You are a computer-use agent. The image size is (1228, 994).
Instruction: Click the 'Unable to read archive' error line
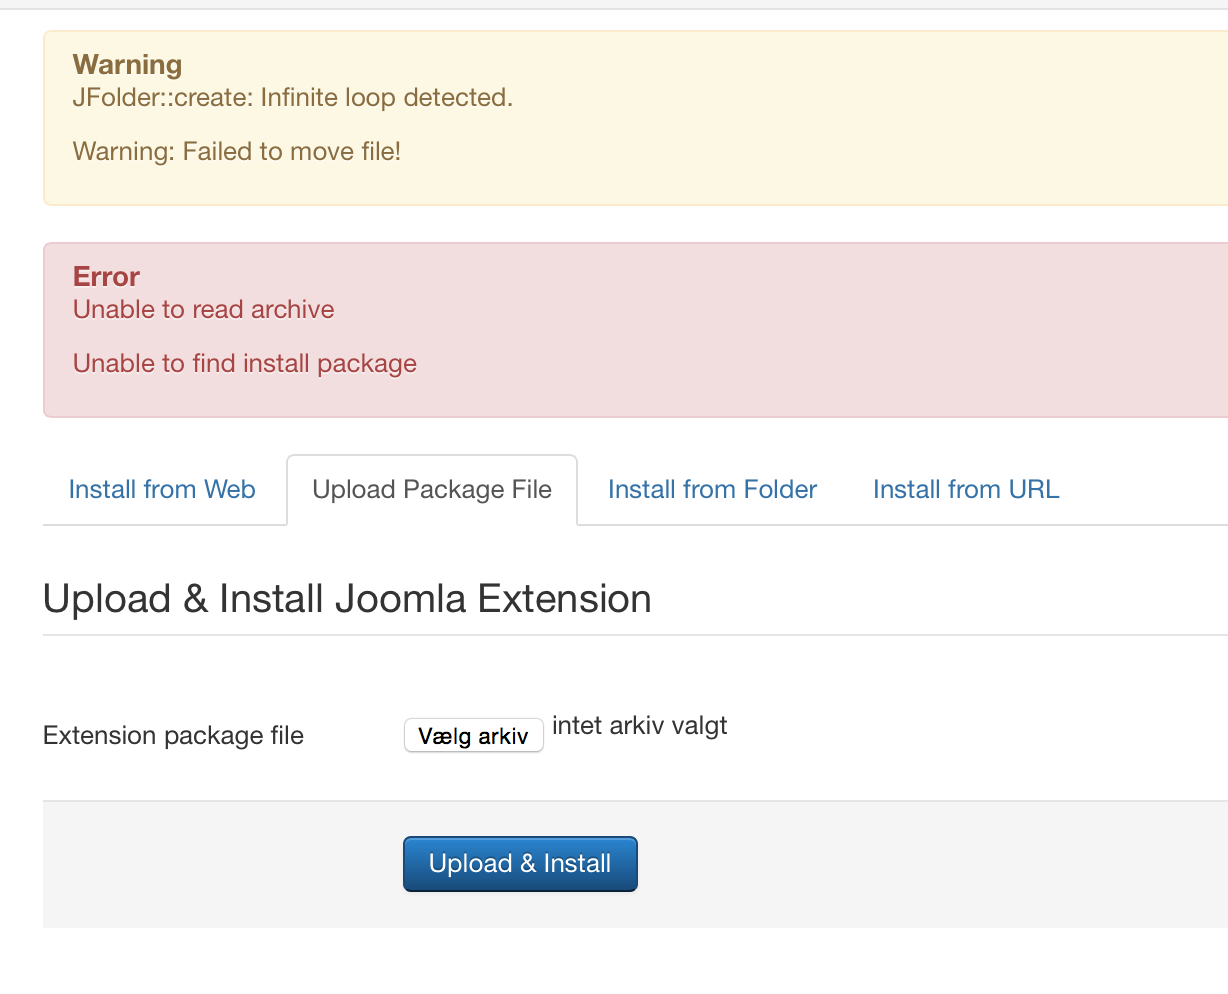click(x=204, y=310)
